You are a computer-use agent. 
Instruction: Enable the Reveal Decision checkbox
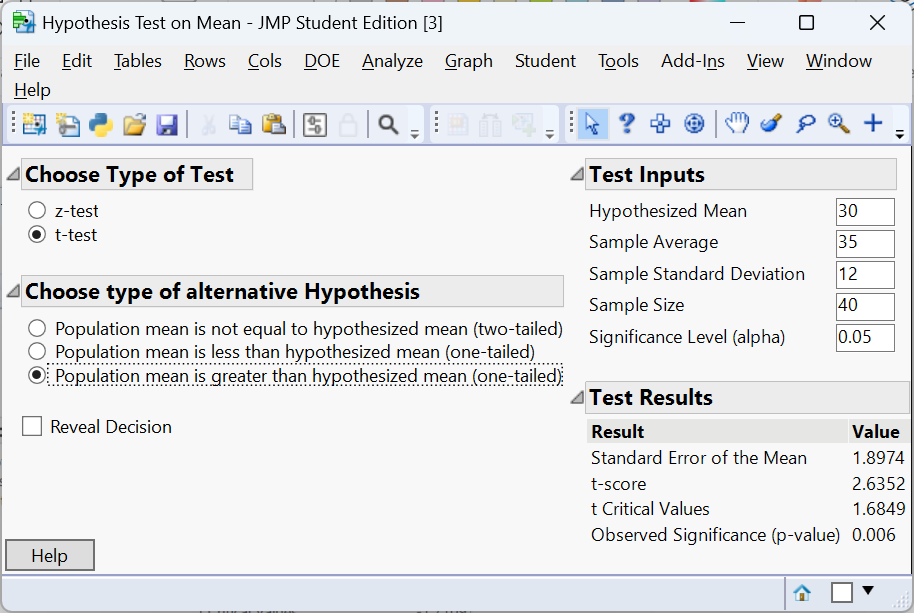click(32, 427)
